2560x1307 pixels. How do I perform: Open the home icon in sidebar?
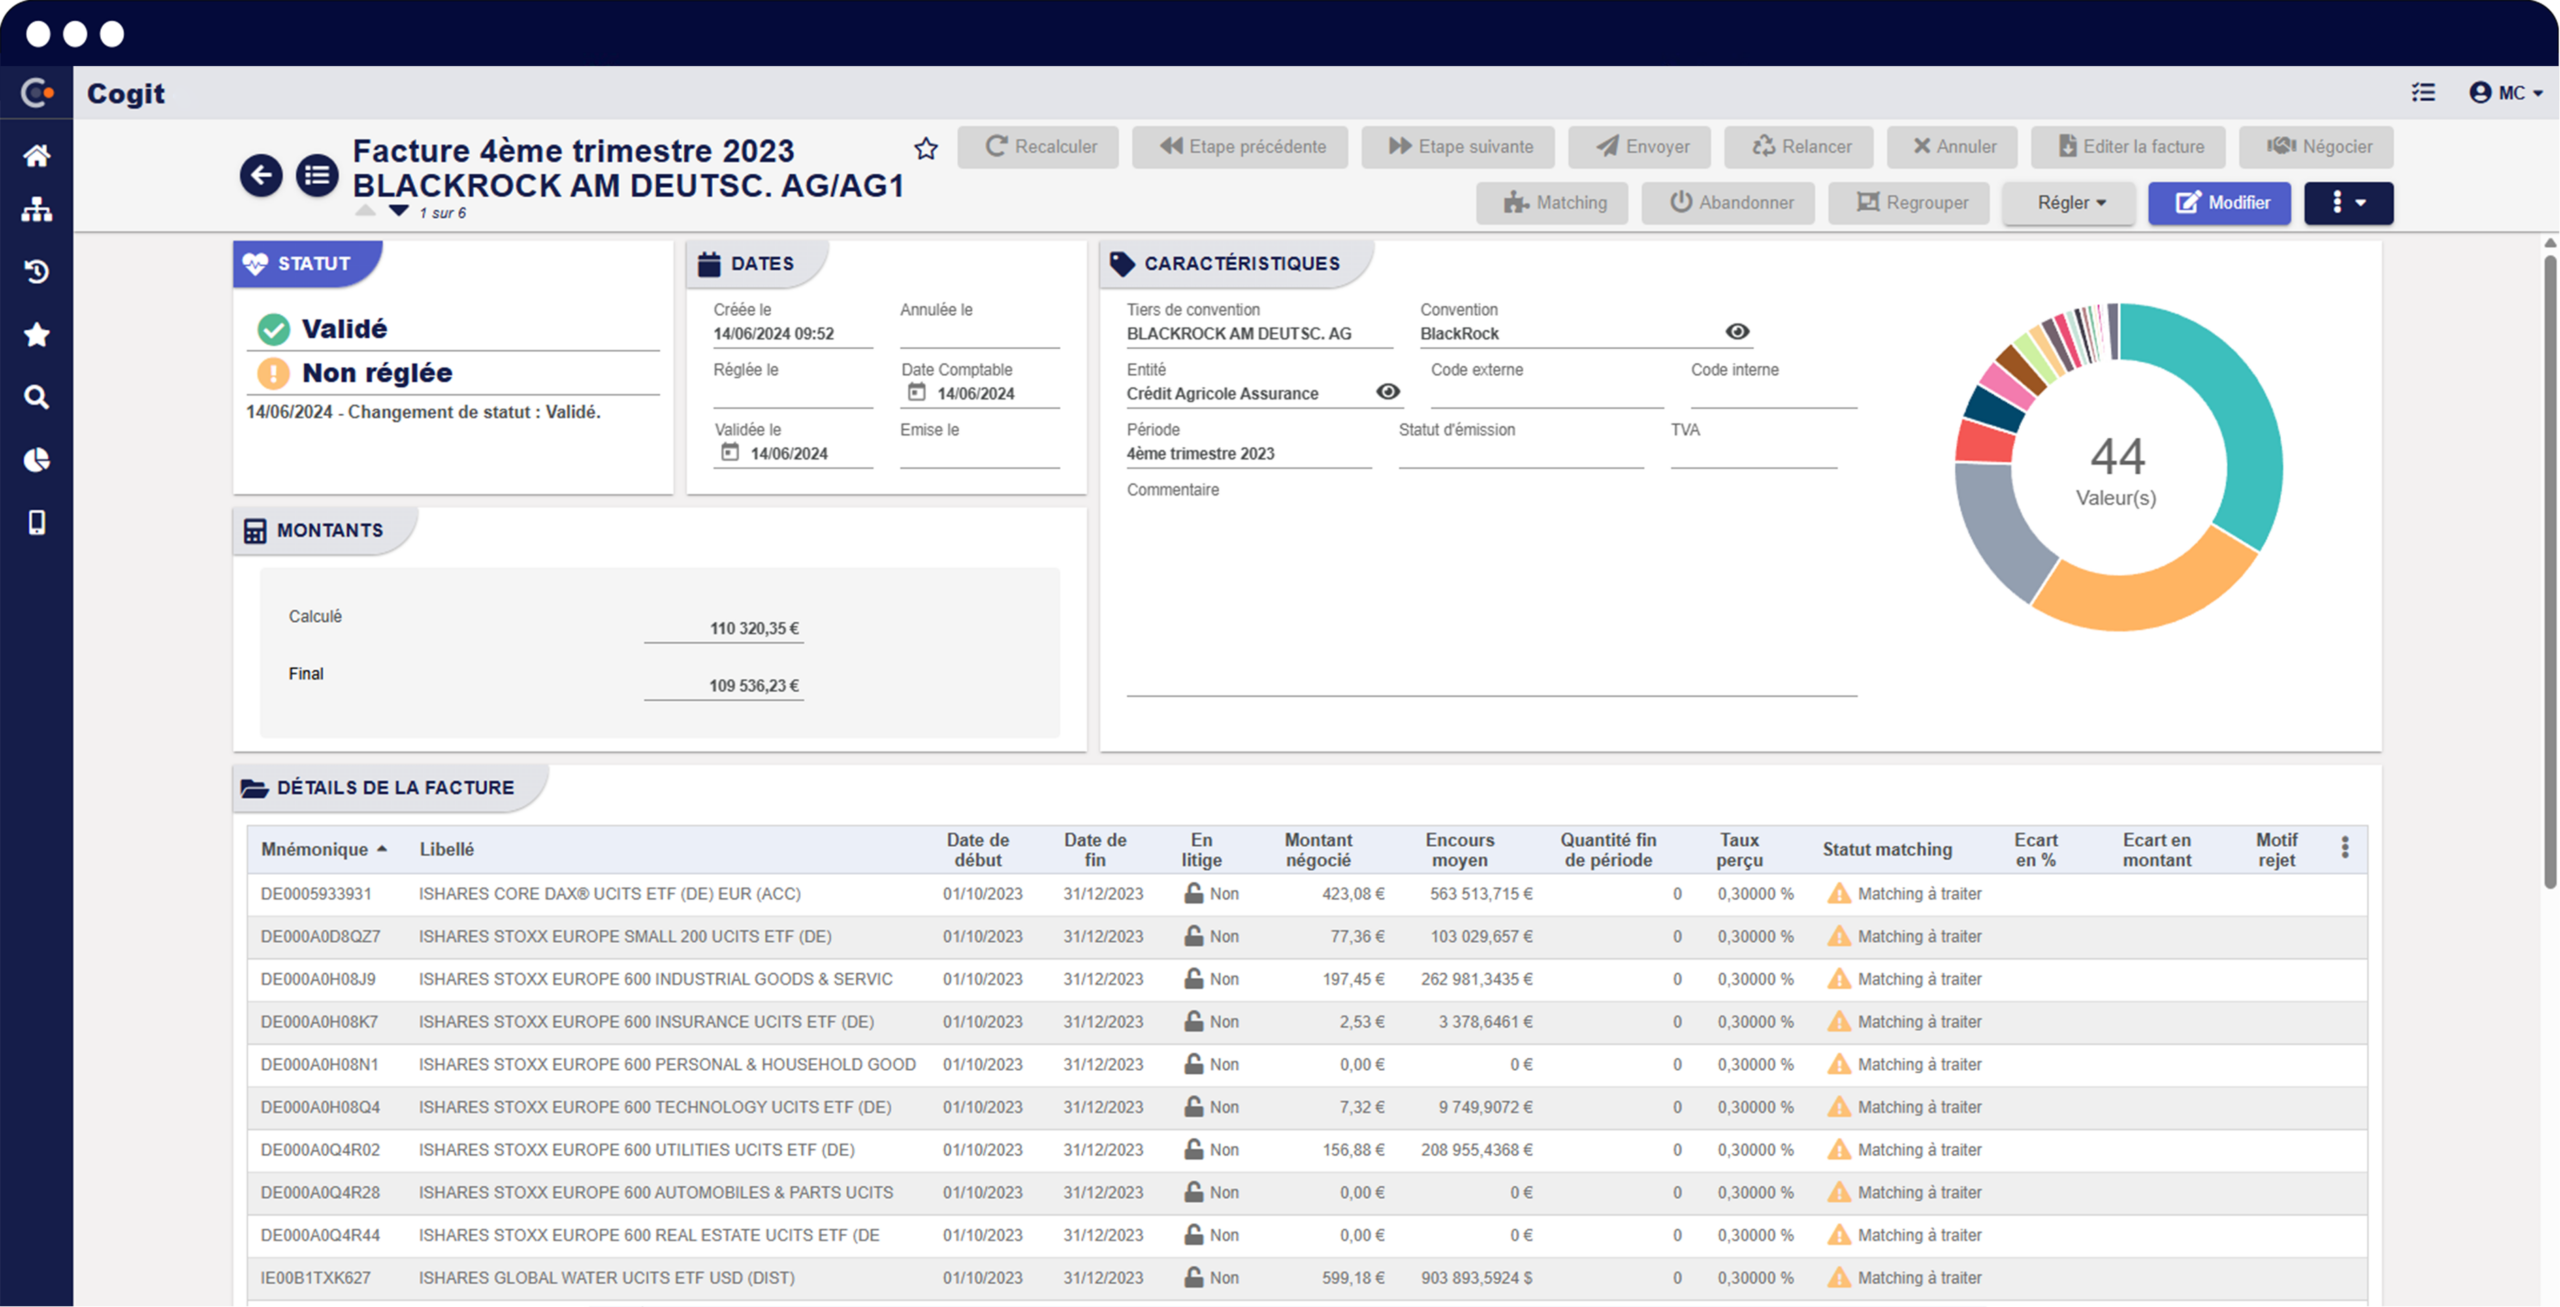pyautogui.click(x=37, y=155)
